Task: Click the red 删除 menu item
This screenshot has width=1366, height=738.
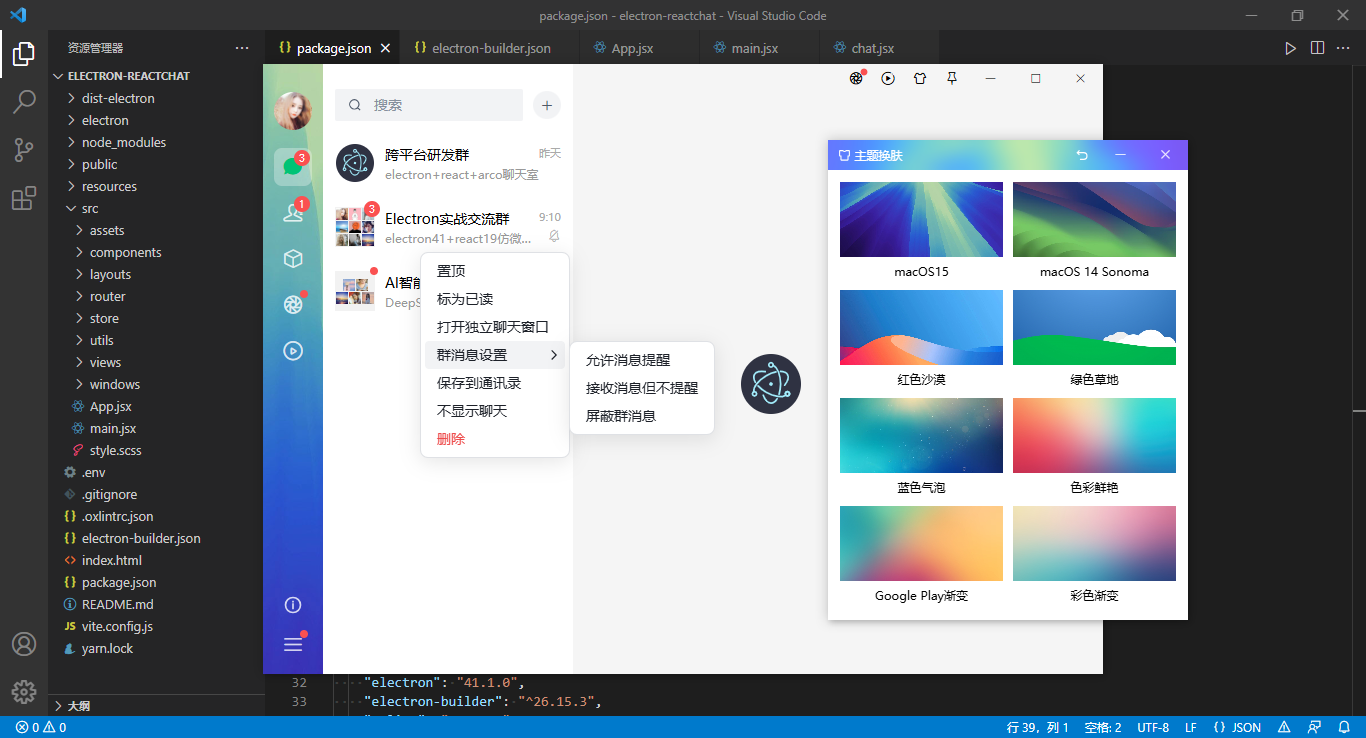Action: coord(495,439)
